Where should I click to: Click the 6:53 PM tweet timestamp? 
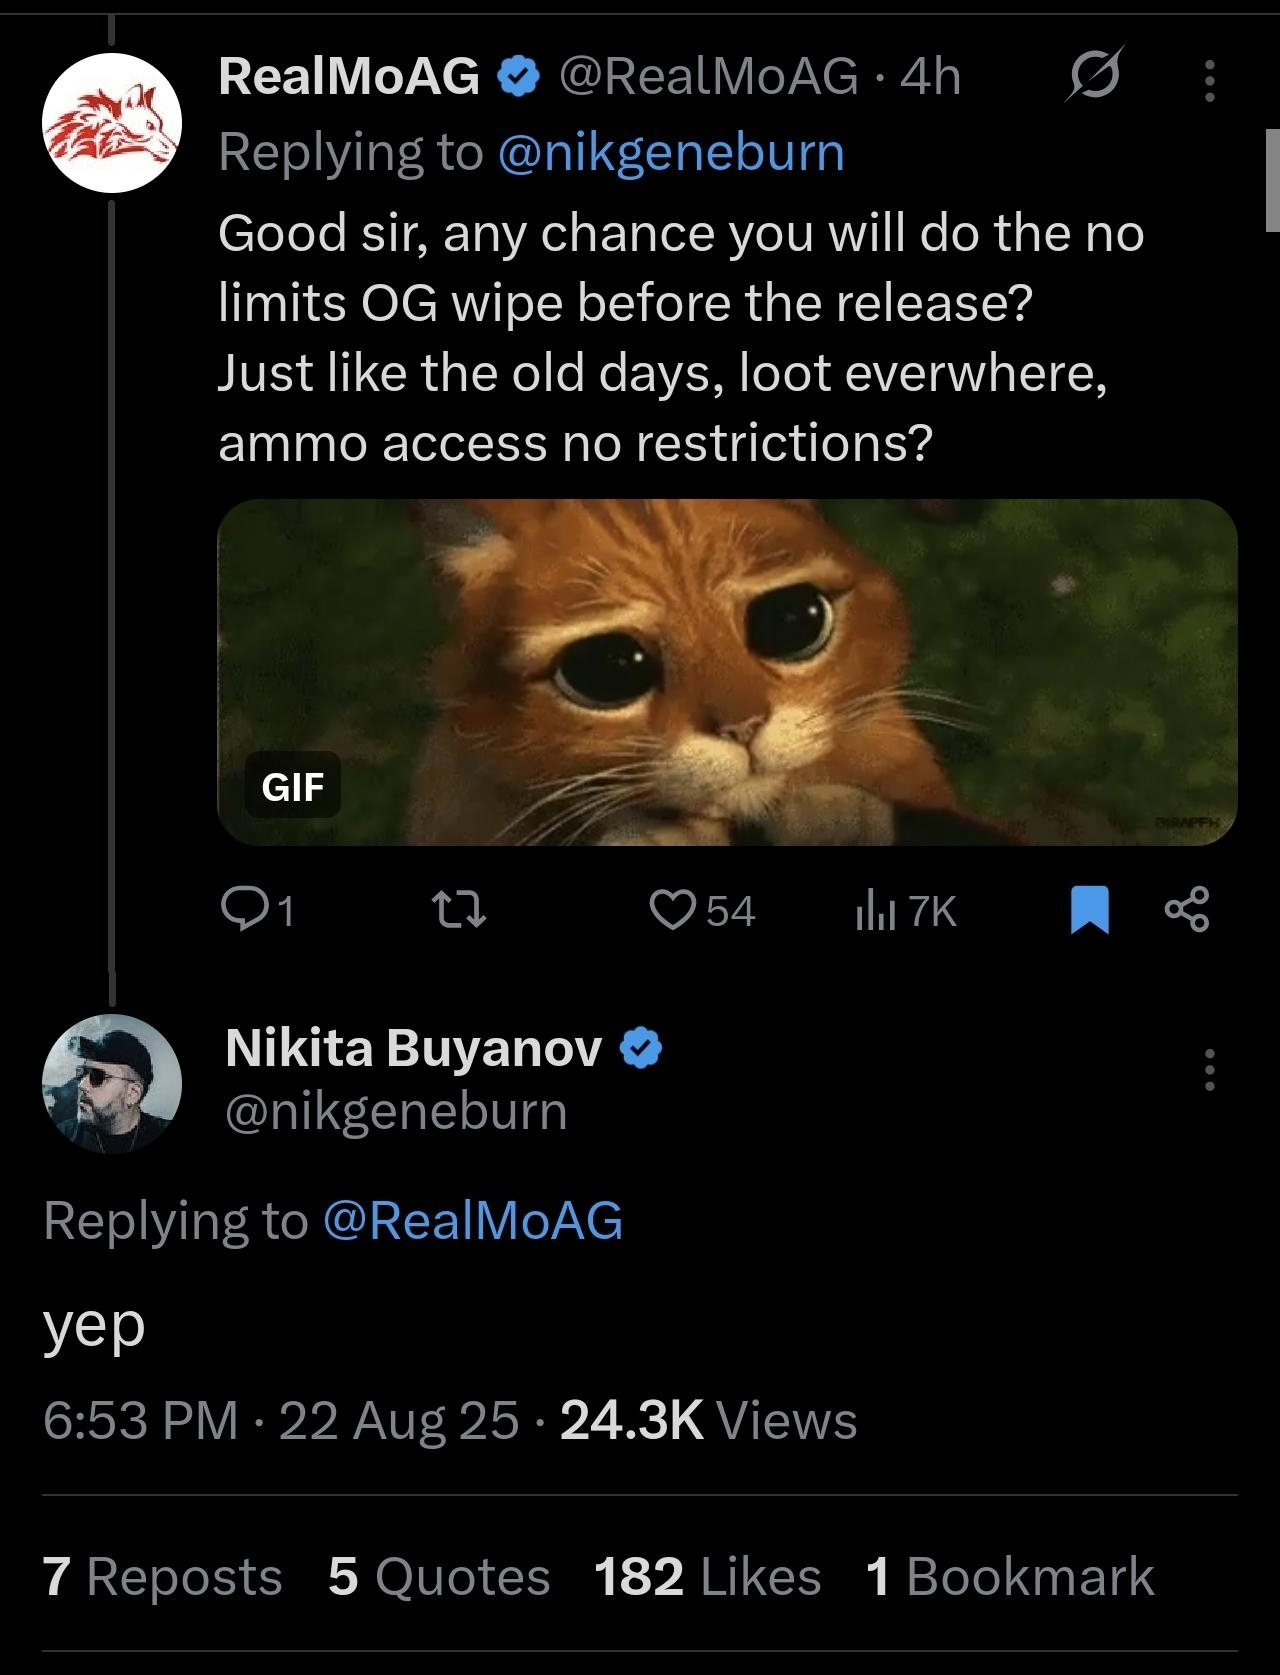click(140, 1420)
